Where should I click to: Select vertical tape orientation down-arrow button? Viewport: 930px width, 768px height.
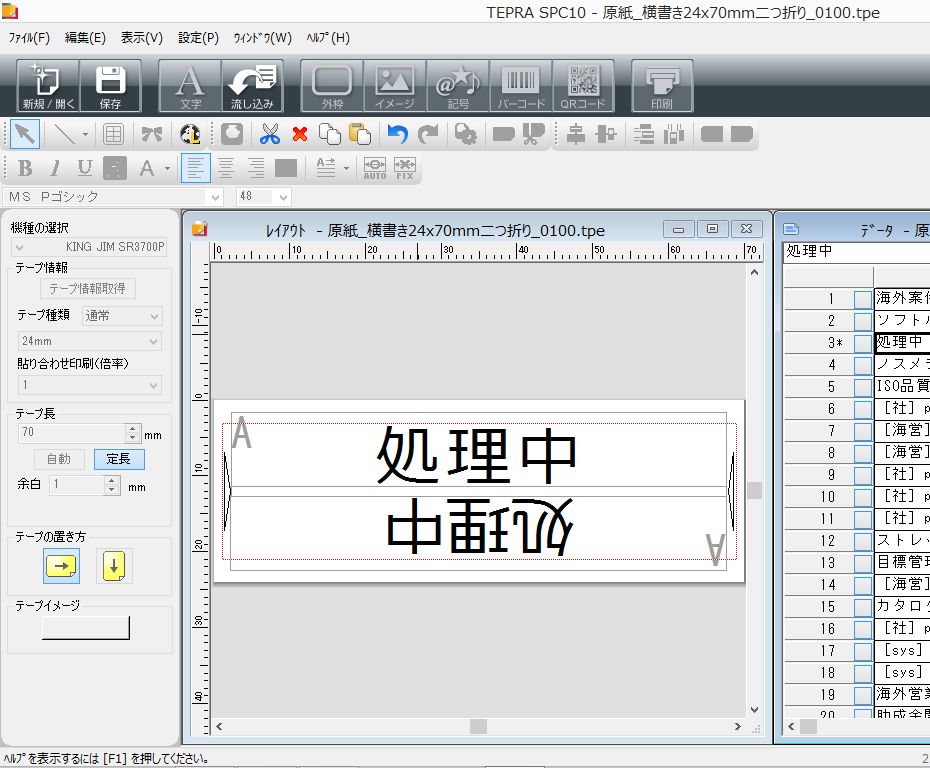pyautogui.click(x=114, y=565)
